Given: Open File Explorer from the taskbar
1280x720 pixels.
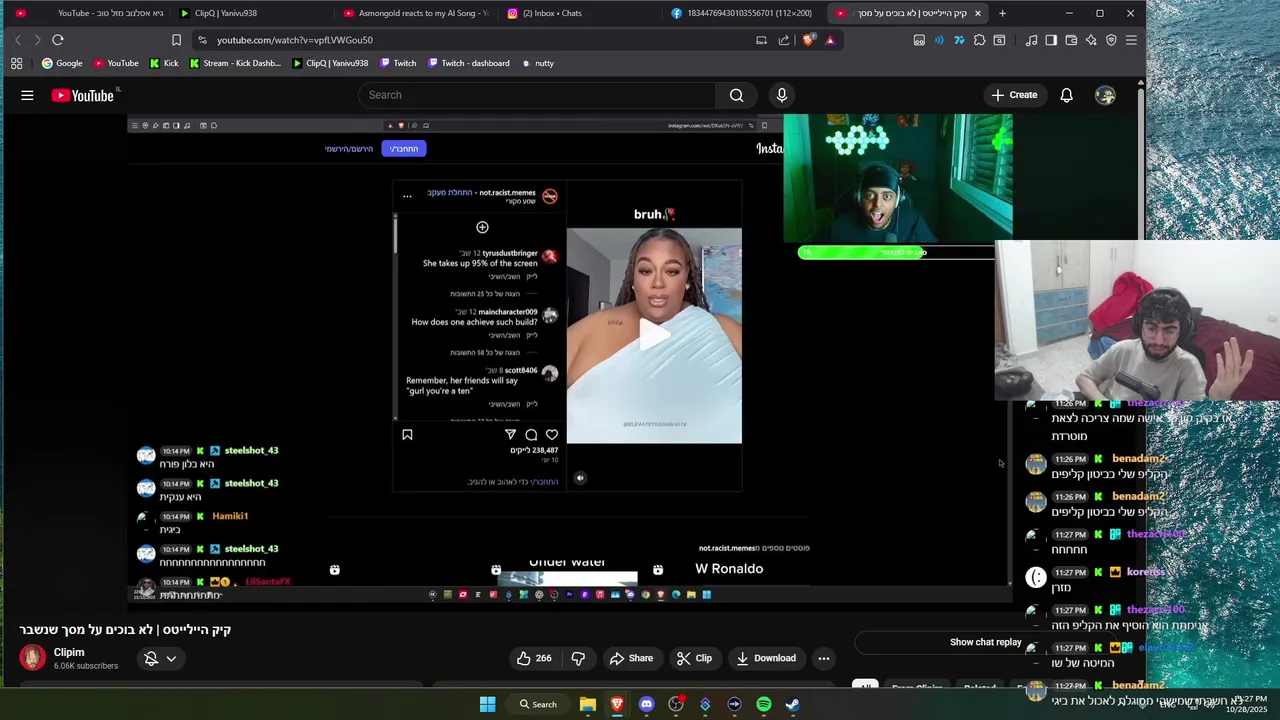Looking at the screenshot, I should pyautogui.click(x=588, y=704).
